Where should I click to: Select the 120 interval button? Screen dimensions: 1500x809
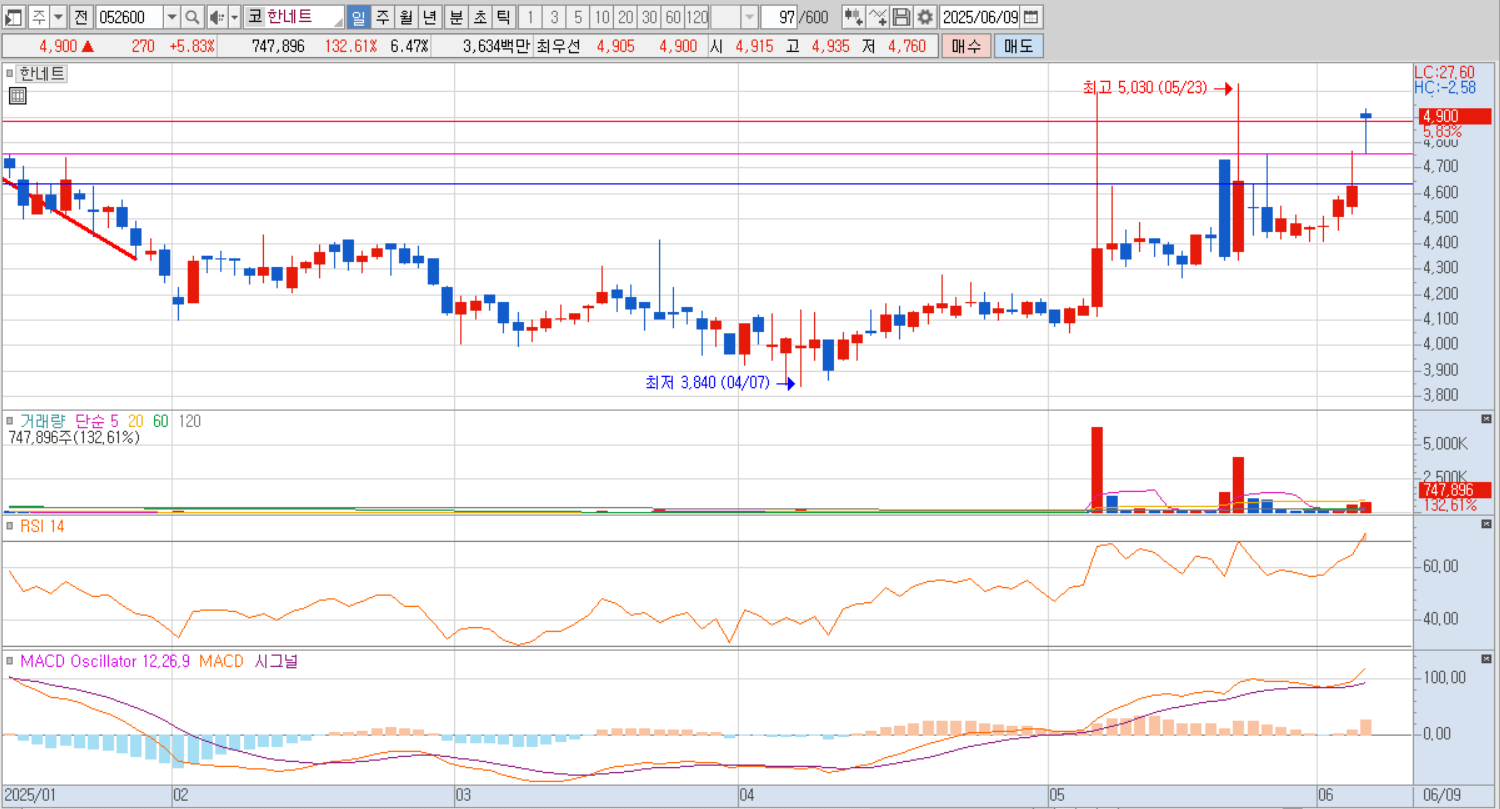click(698, 17)
